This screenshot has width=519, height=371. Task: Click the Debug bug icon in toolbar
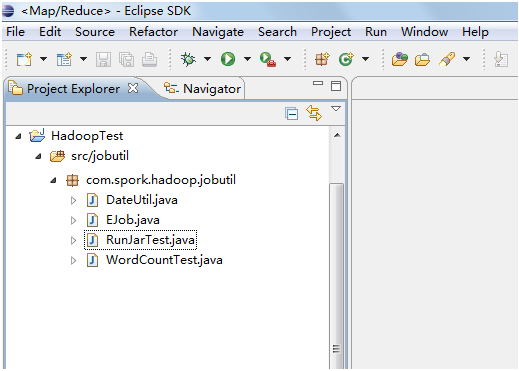coord(188,59)
